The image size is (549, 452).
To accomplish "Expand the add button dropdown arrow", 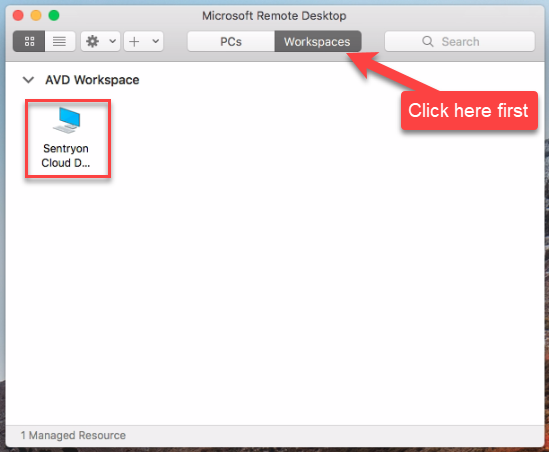I will [x=156, y=41].
